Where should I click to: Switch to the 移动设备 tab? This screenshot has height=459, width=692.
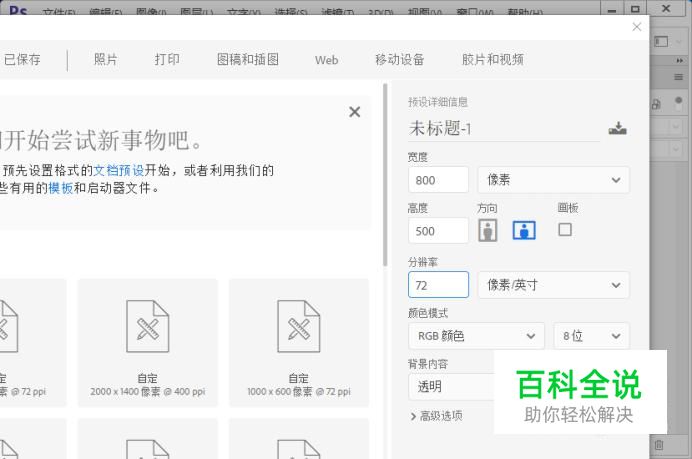399,59
